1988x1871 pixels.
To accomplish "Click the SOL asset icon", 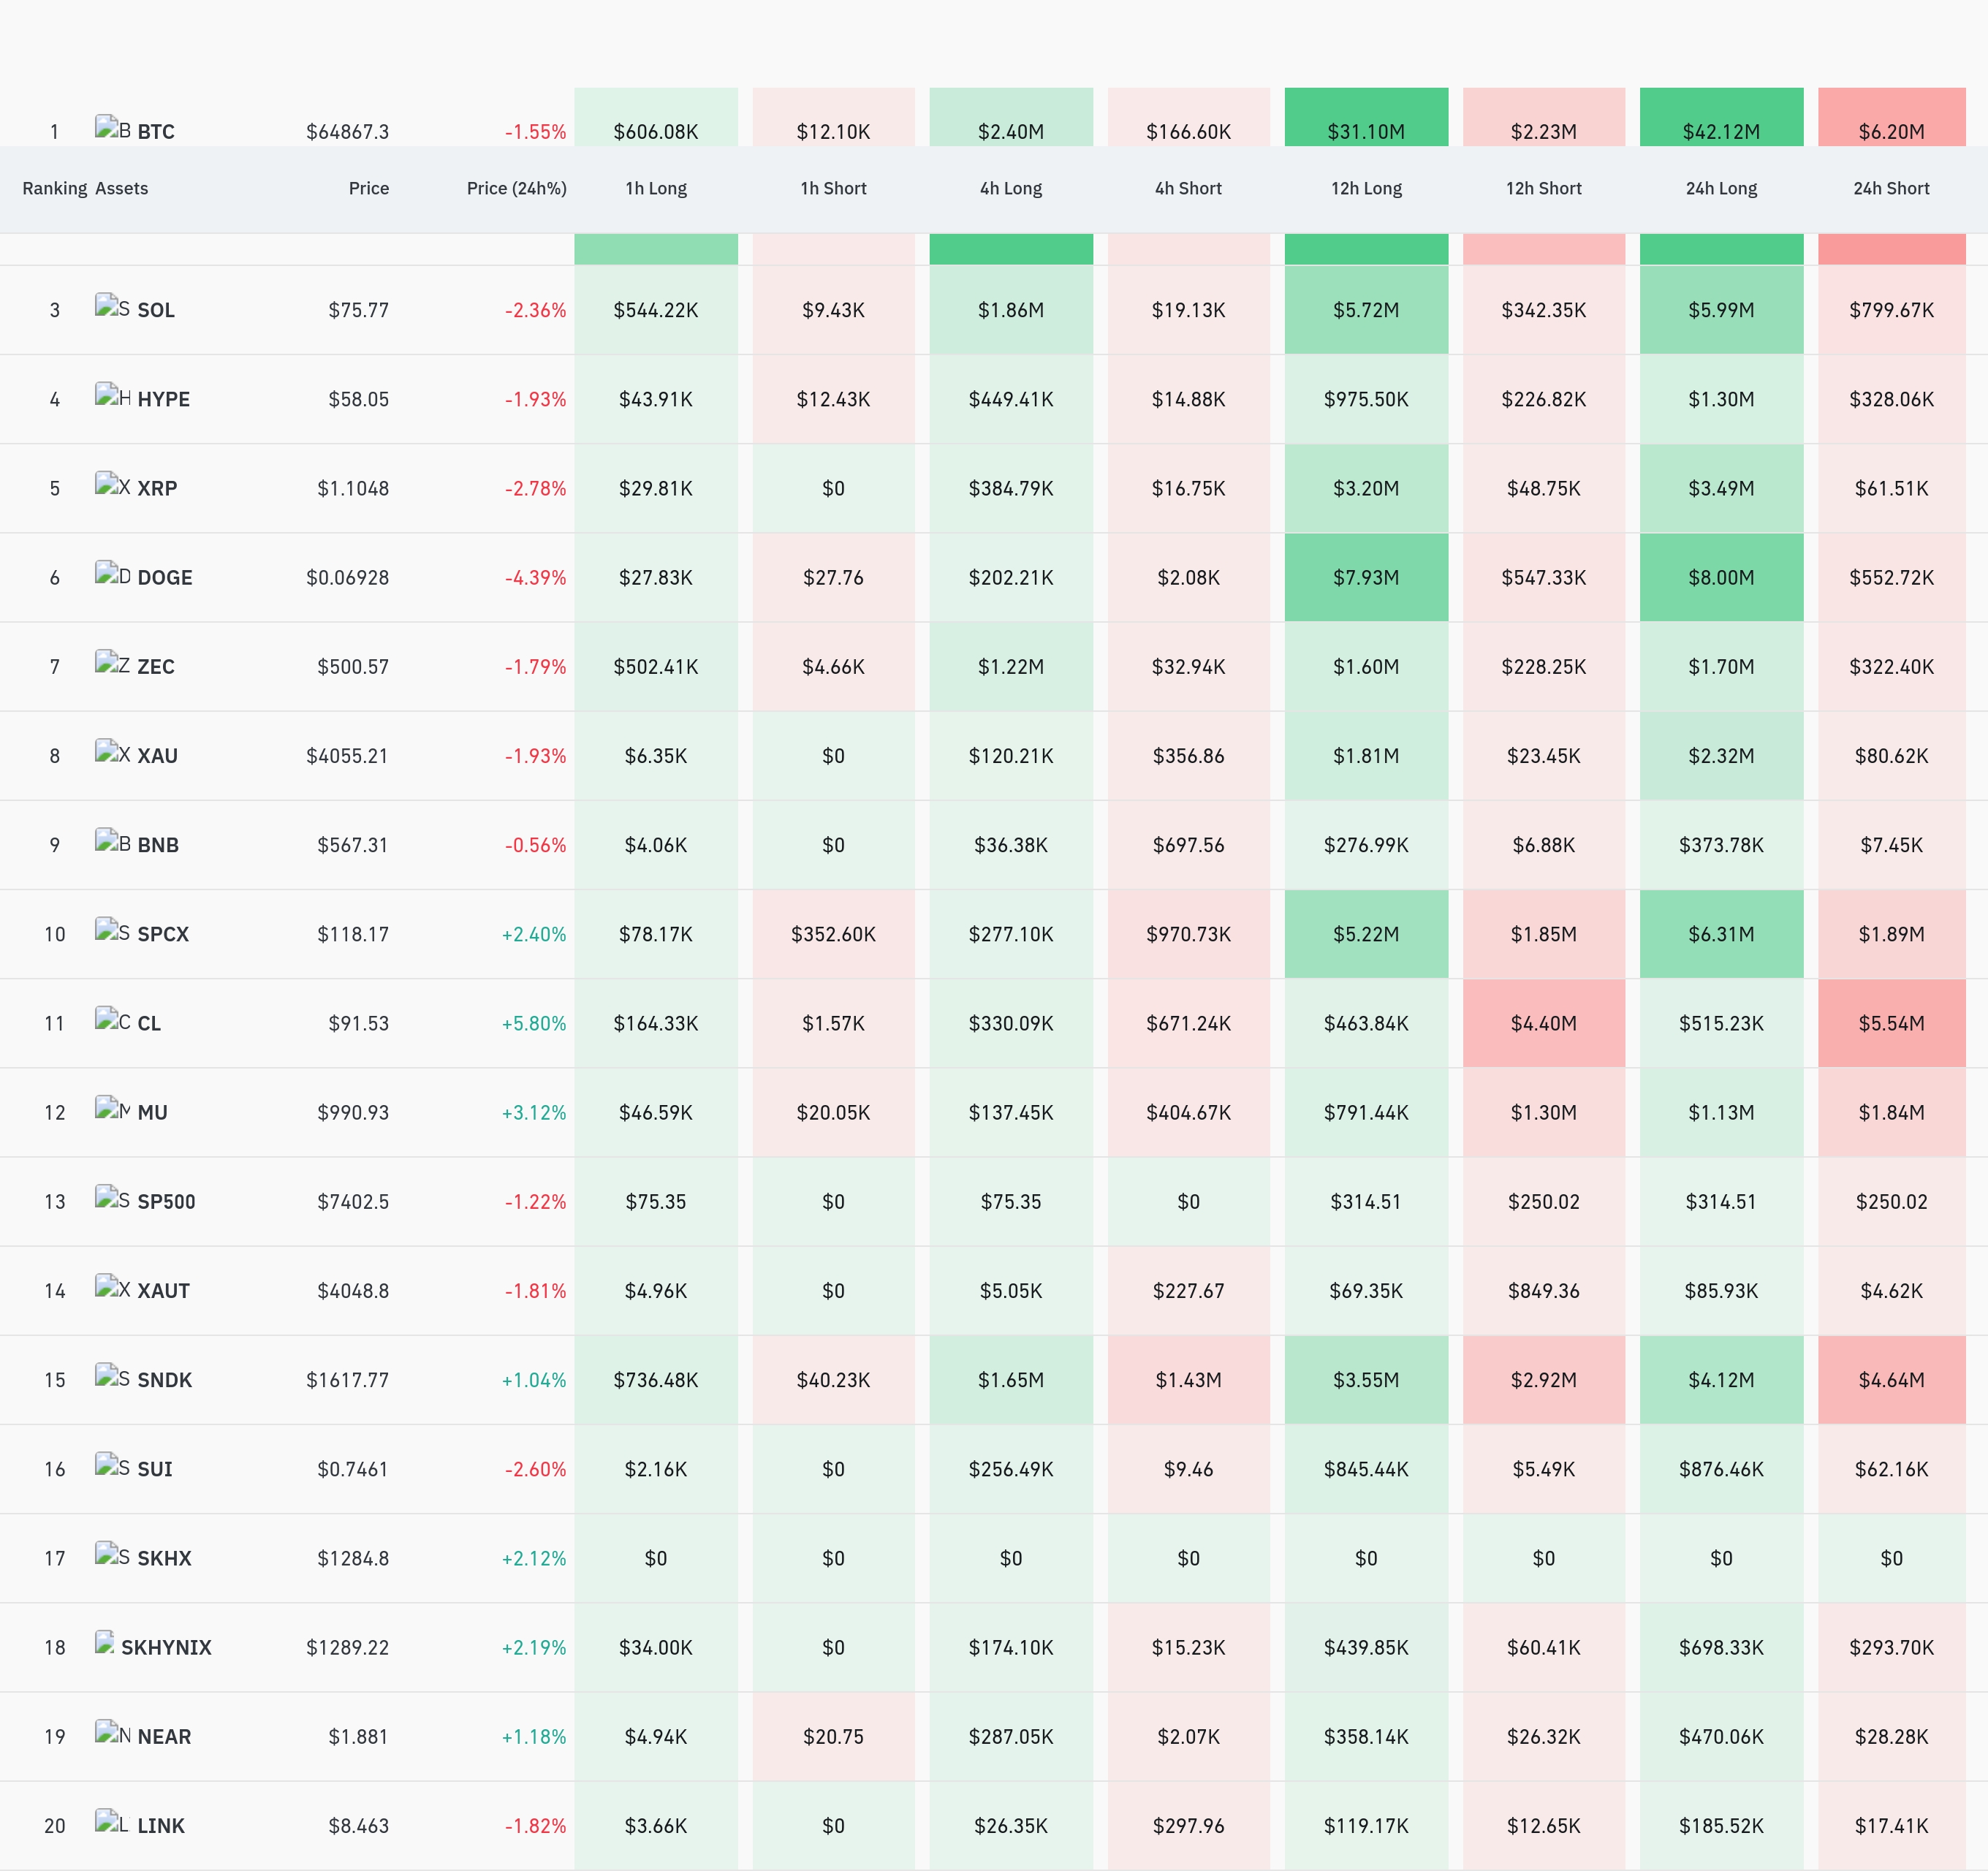I will tap(113, 306).
